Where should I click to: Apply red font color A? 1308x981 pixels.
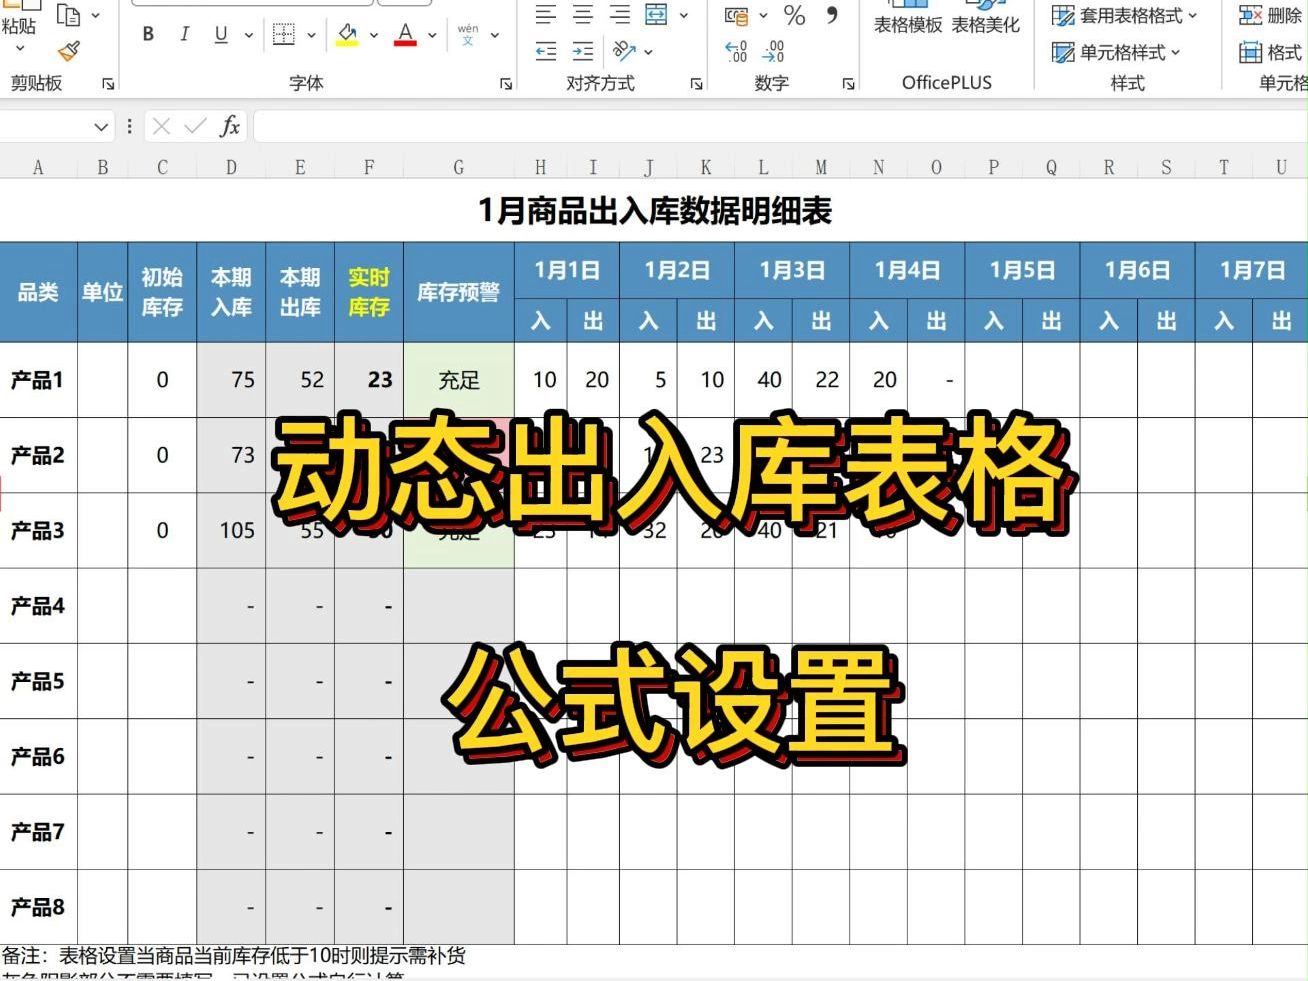coord(405,35)
